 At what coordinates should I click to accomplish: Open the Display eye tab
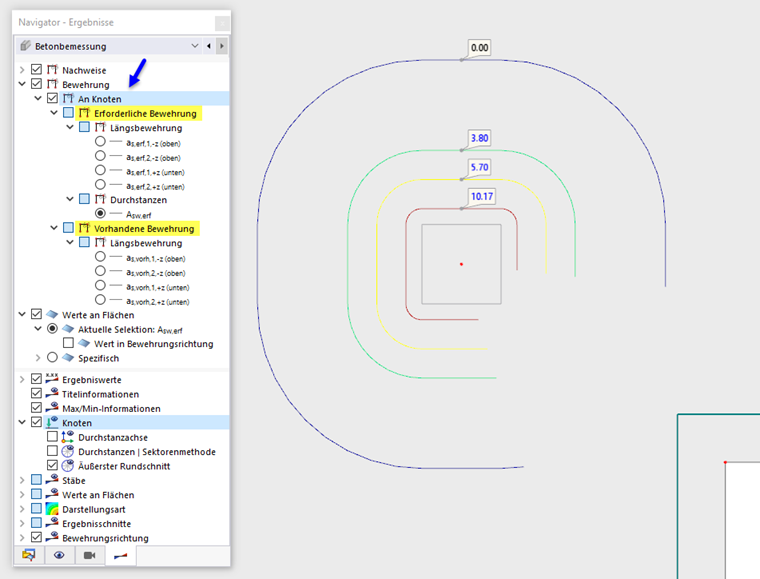pyautogui.click(x=59, y=555)
